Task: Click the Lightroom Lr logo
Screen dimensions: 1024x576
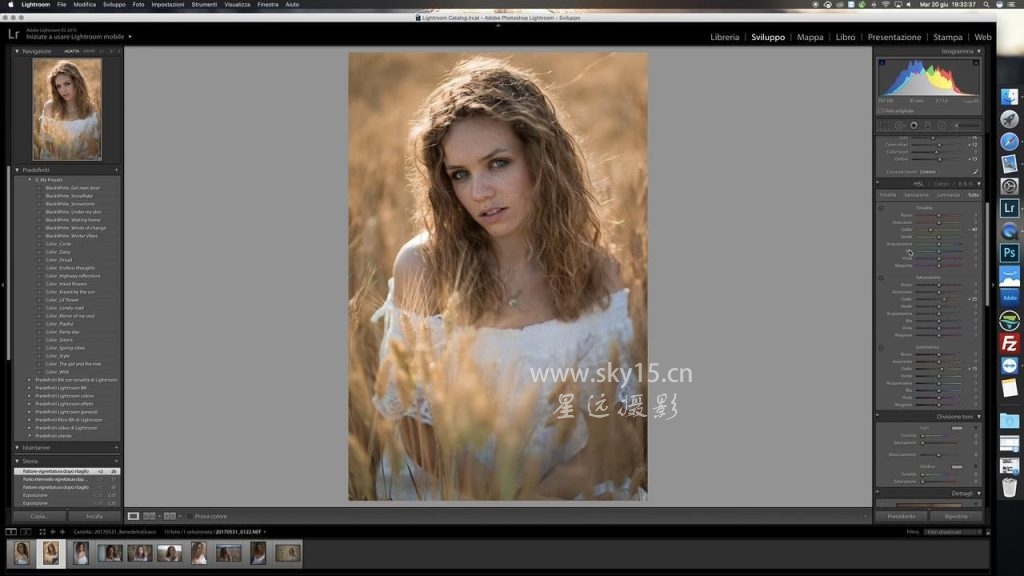Action: point(14,34)
